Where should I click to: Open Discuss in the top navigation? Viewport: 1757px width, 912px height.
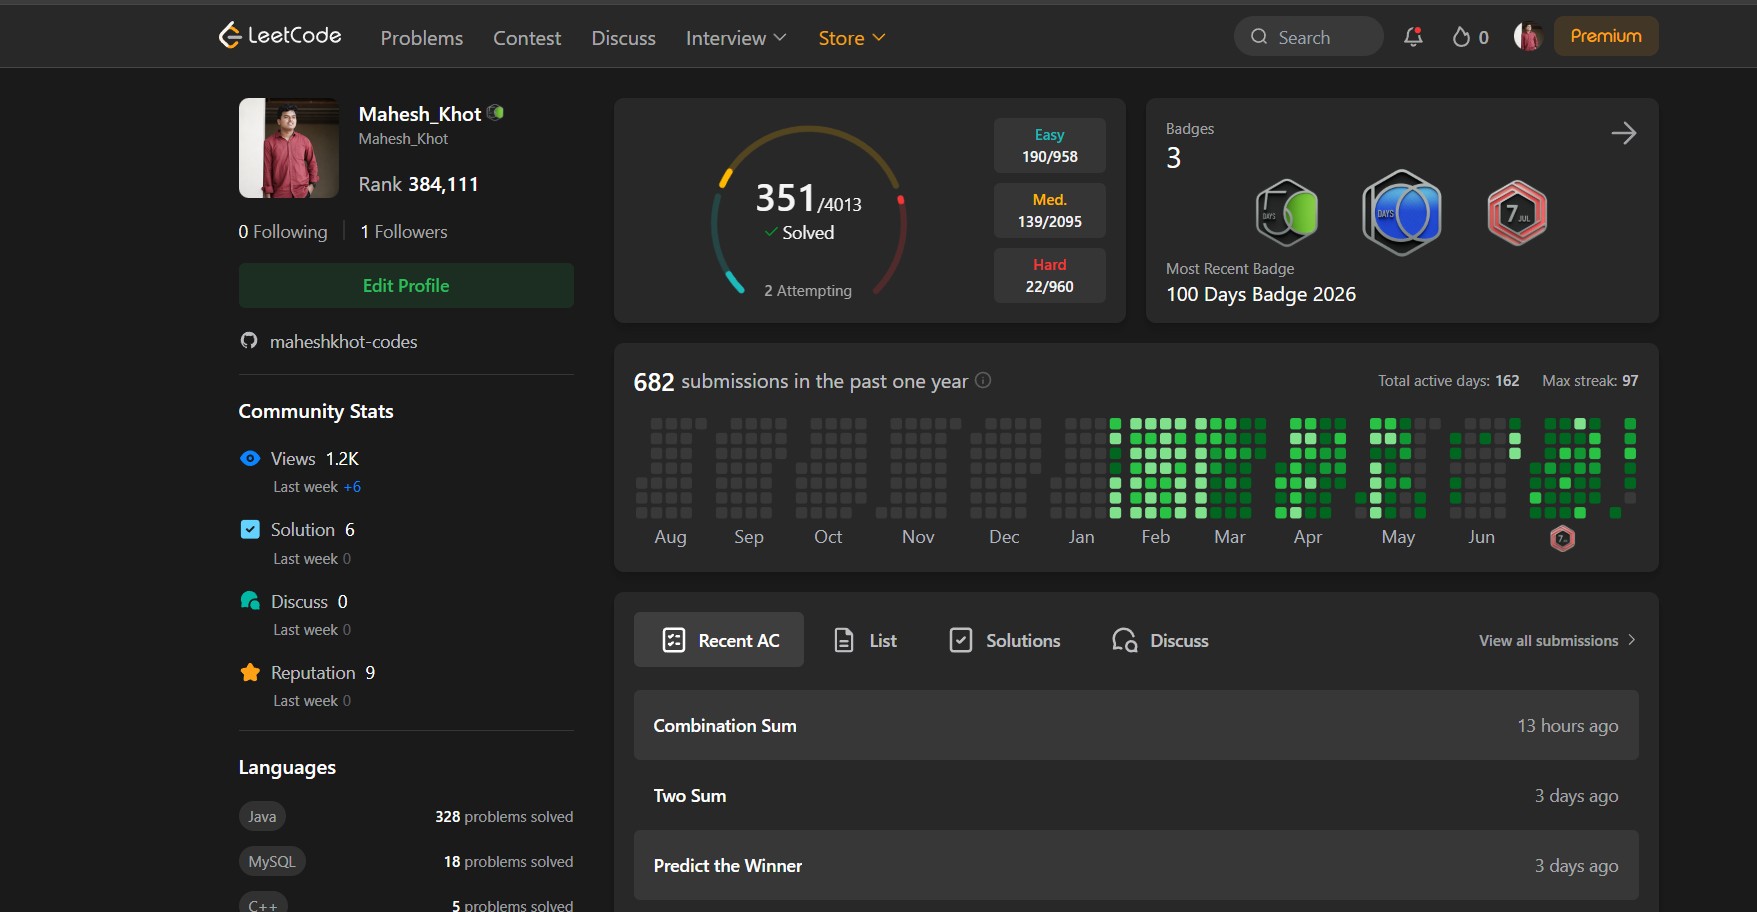[x=624, y=38]
